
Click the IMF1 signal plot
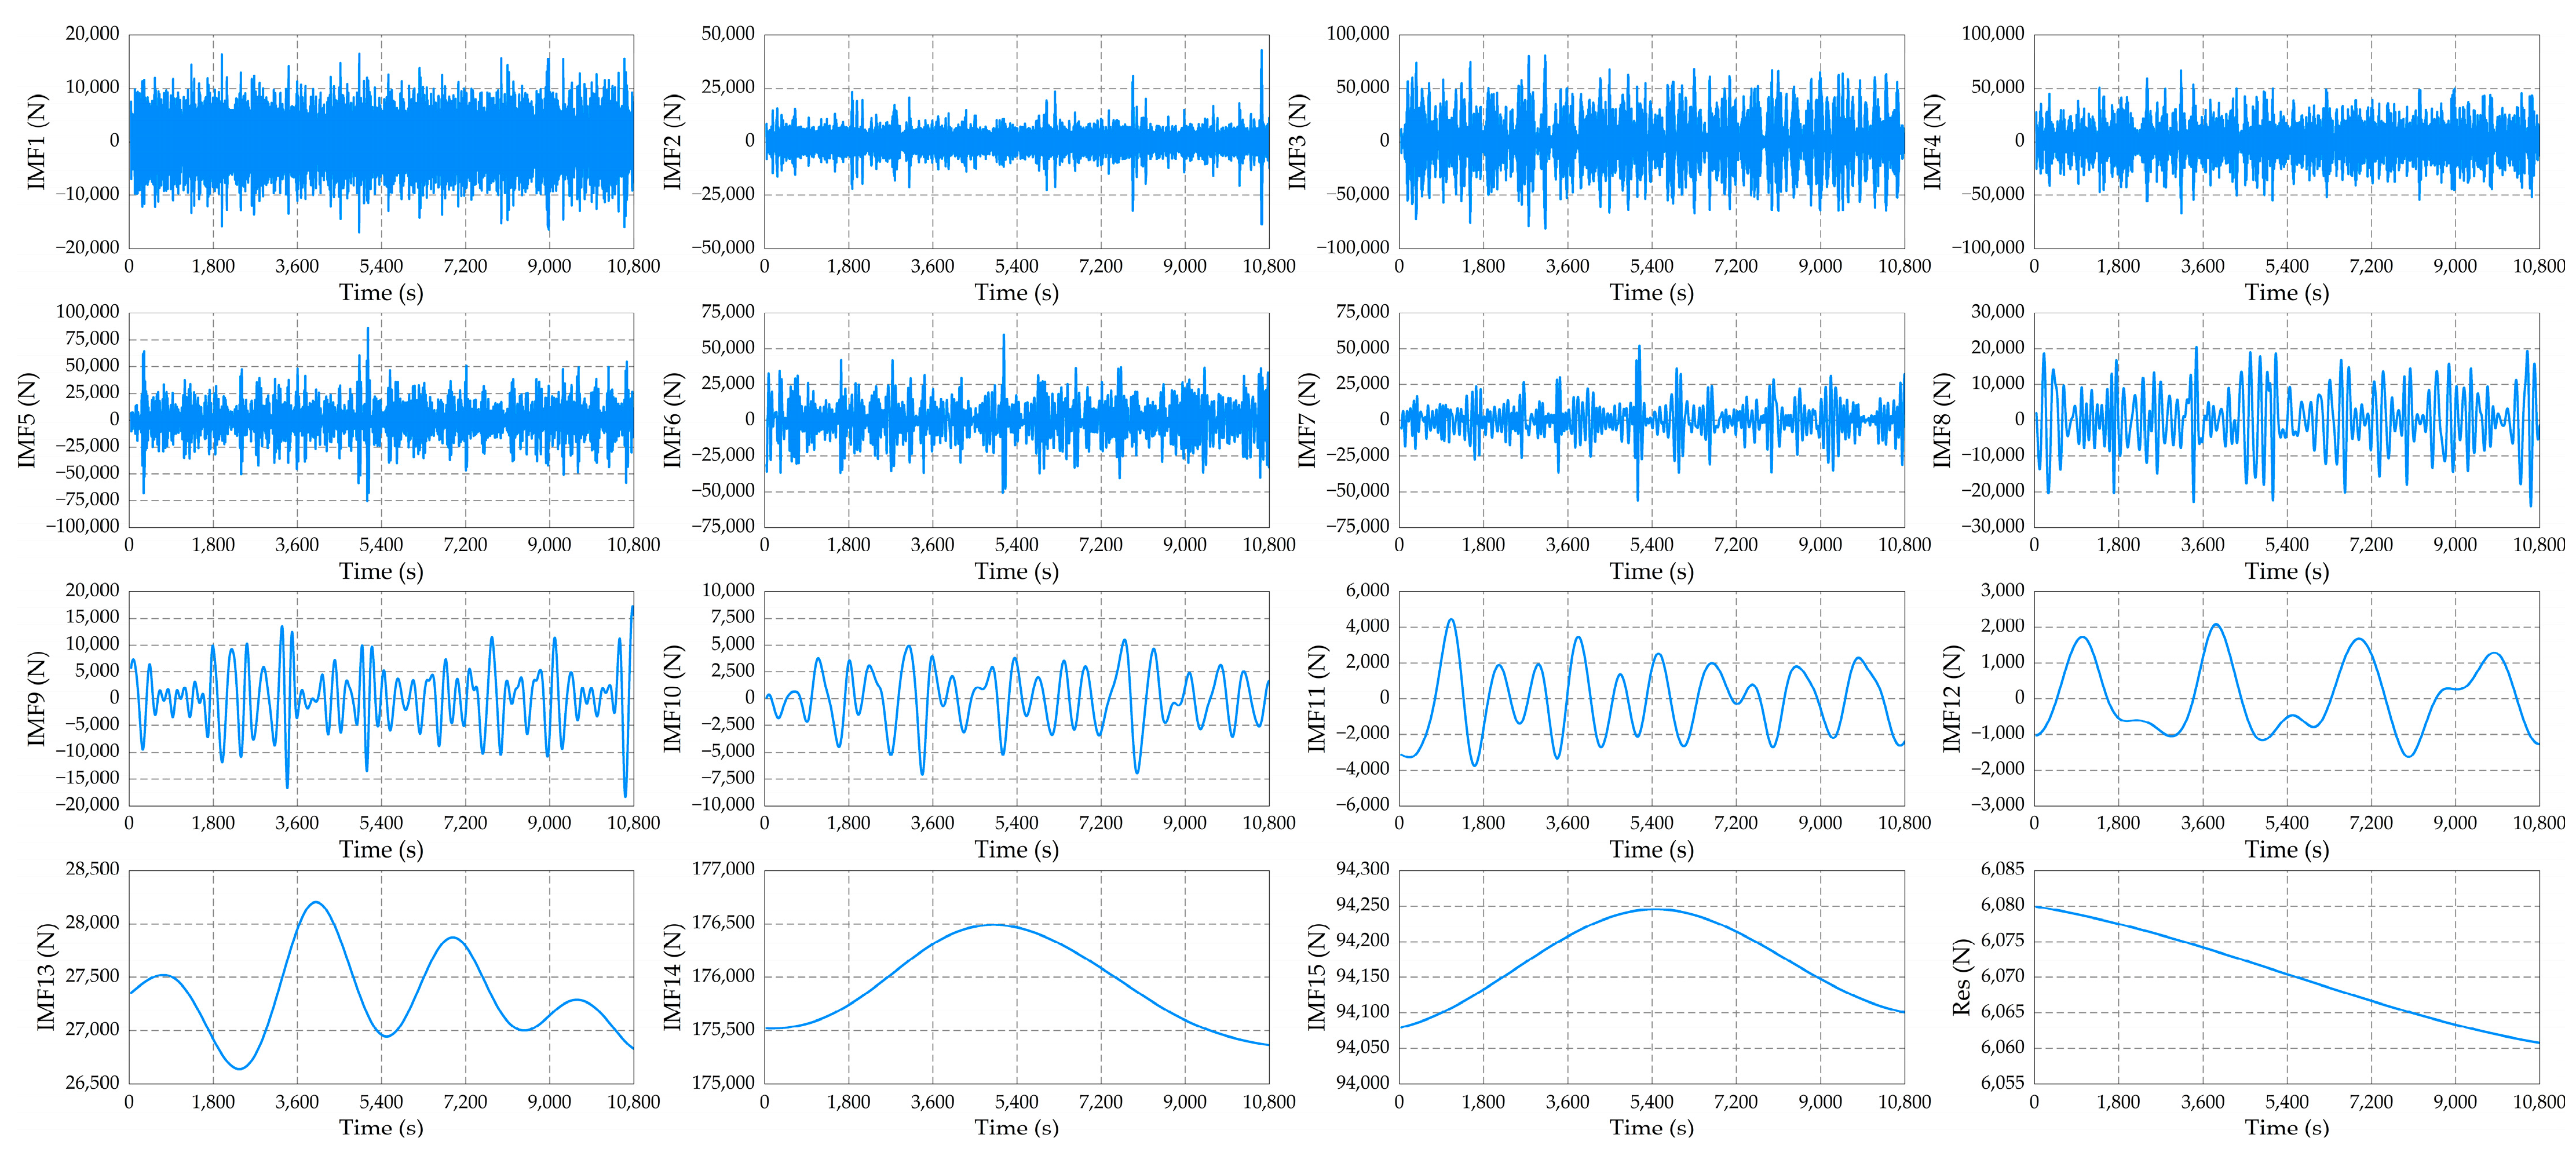point(381,141)
